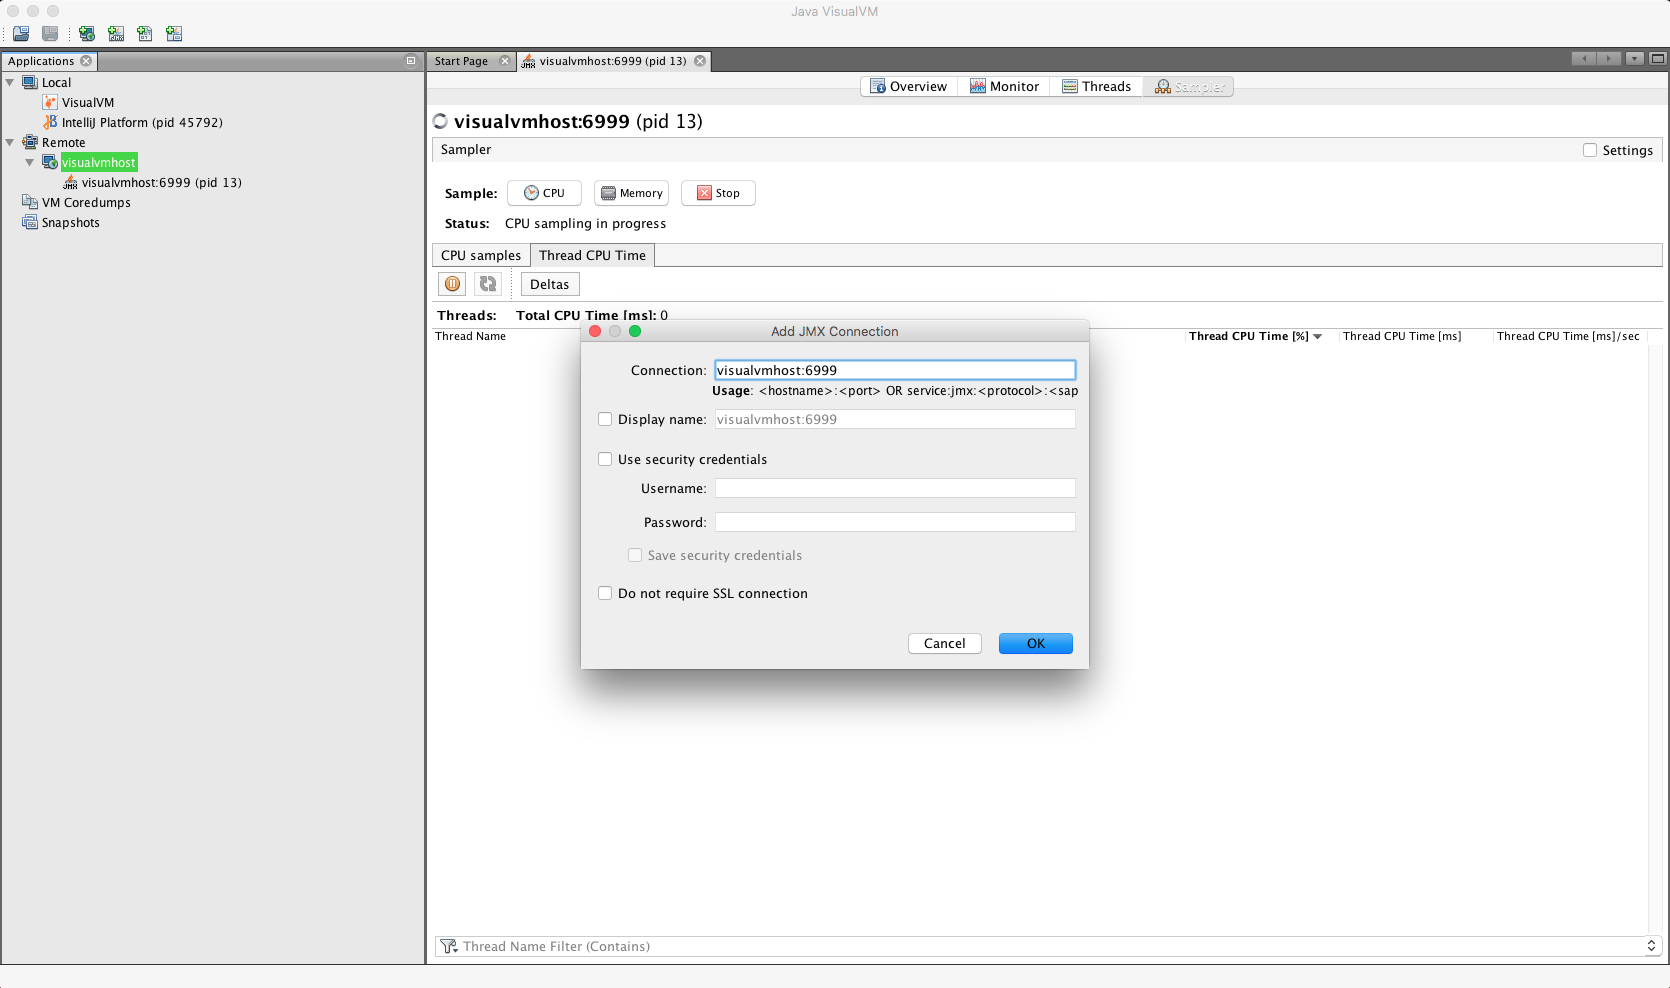Close the Start Page tab
The width and height of the screenshot is (1670, 988).
[505, 61]
